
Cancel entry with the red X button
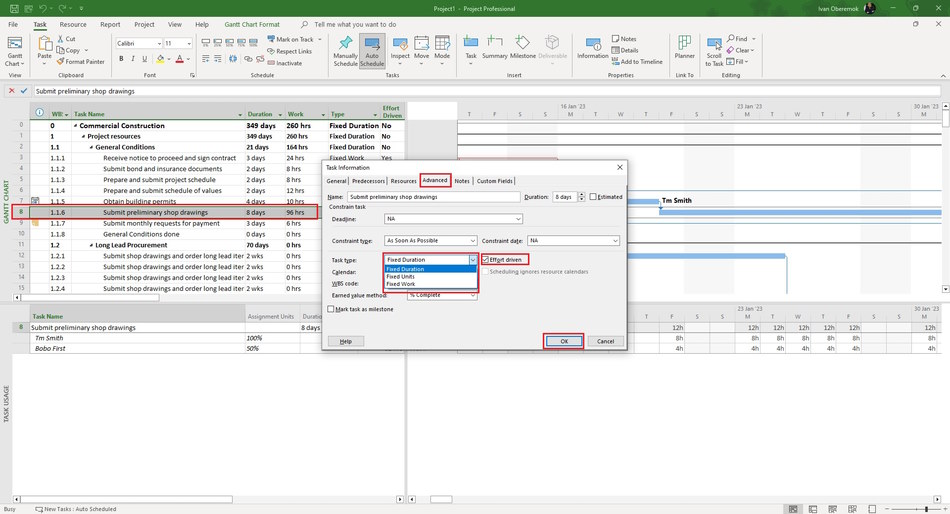12,91
